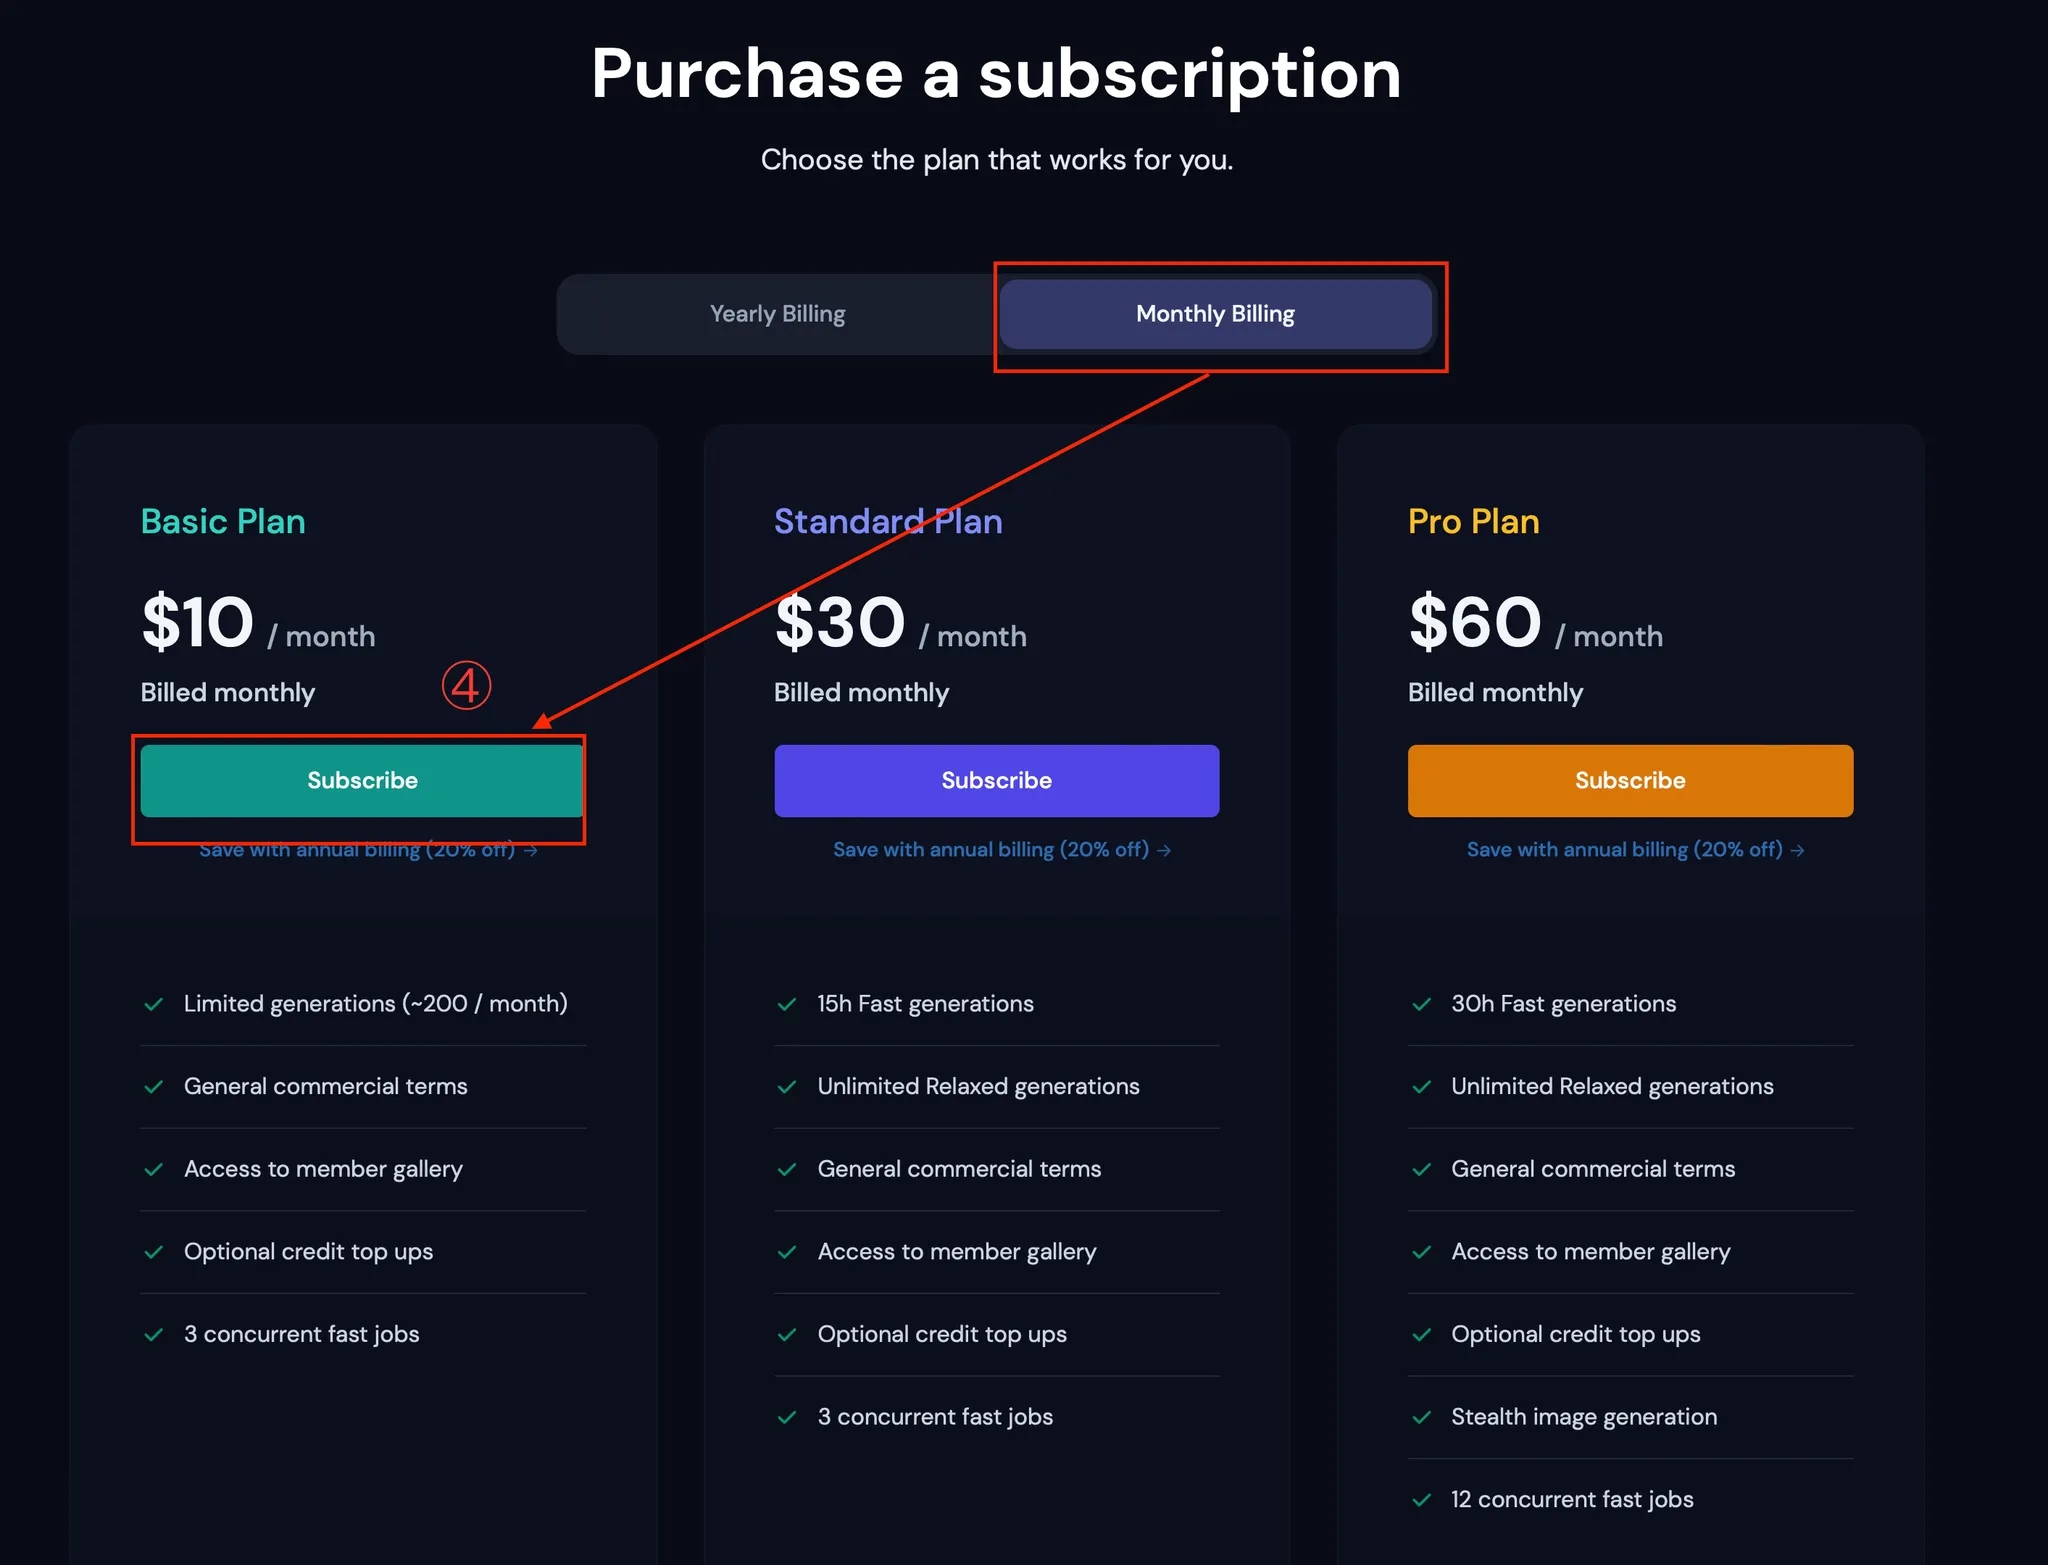Open annual billing savings link under Pro
This screenshot has width=2048, height=1565.
coord(1635,850)
